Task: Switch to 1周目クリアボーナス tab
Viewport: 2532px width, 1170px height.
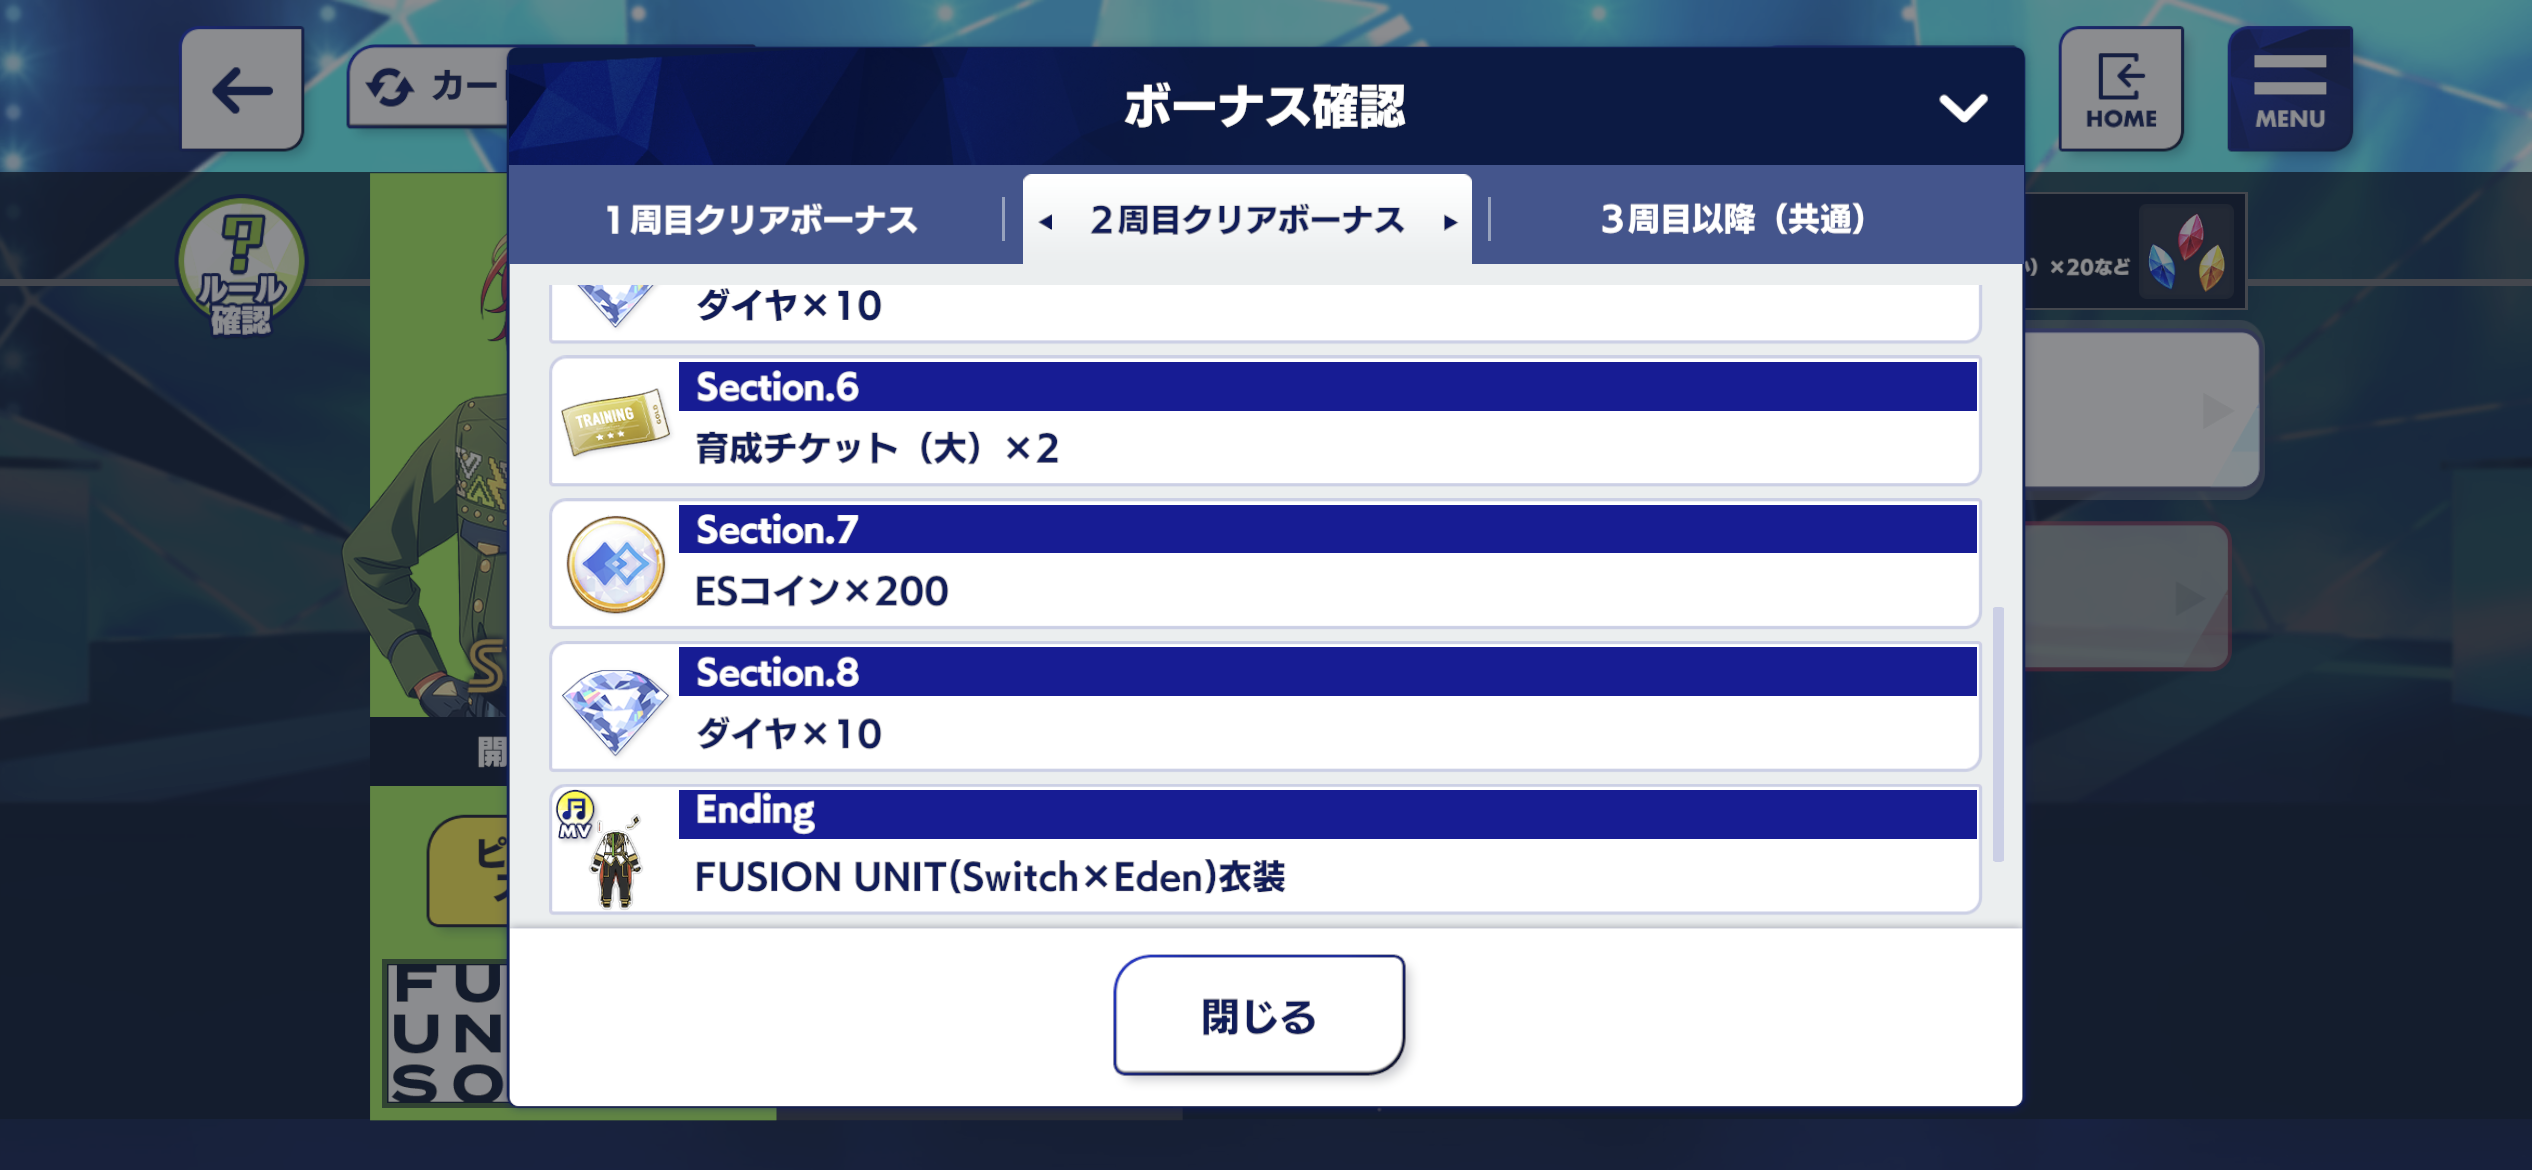Action: [x=760, y=219]
